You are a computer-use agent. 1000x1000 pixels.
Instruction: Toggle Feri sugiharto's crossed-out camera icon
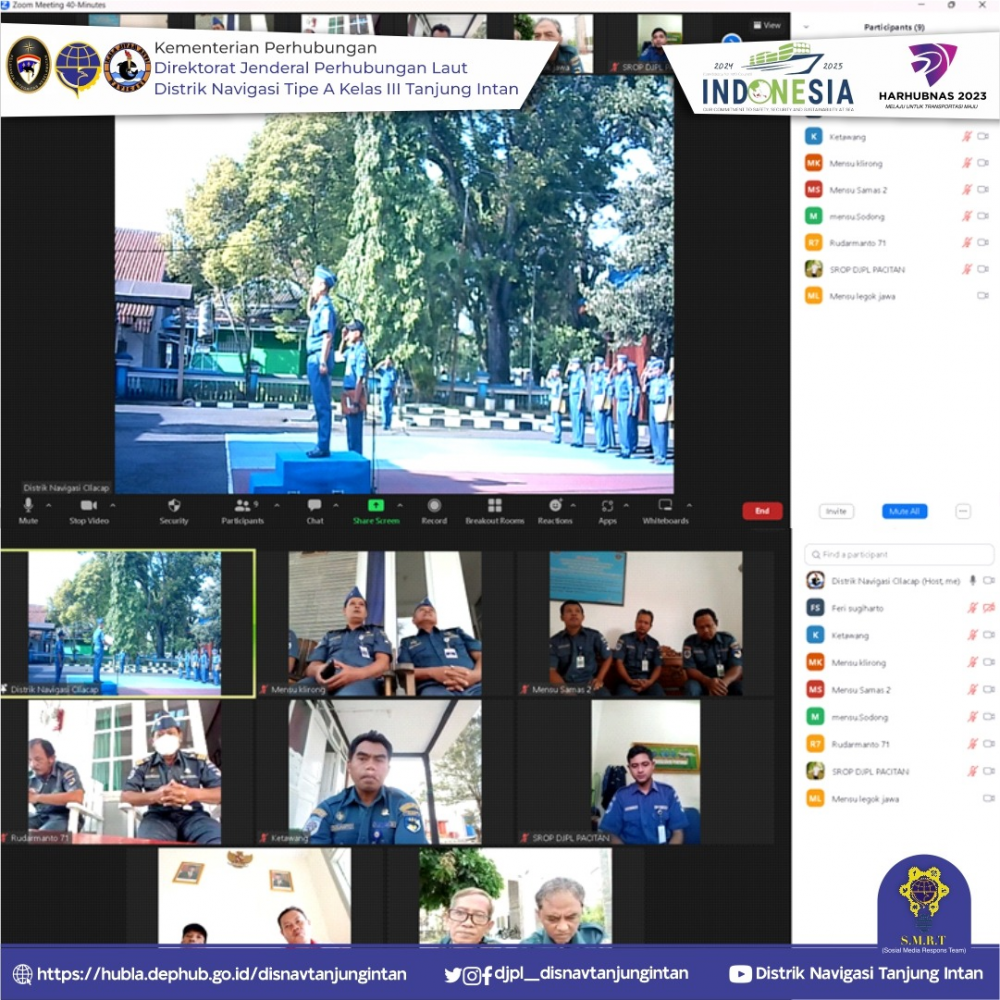[989, 608]
